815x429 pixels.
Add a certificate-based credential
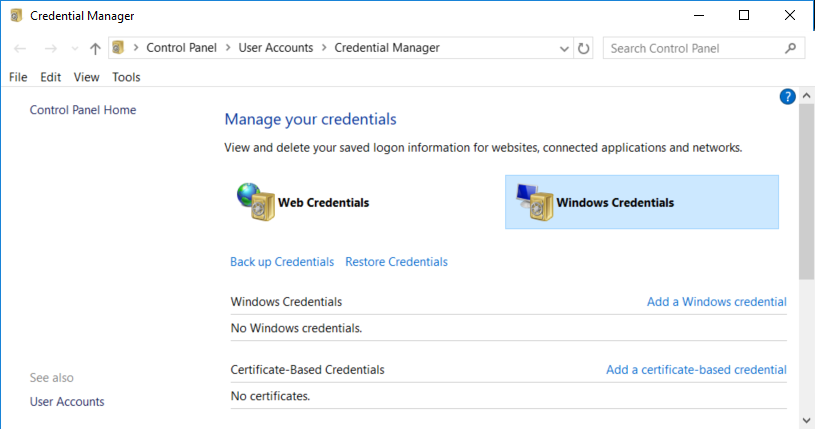tap(696, 370)
